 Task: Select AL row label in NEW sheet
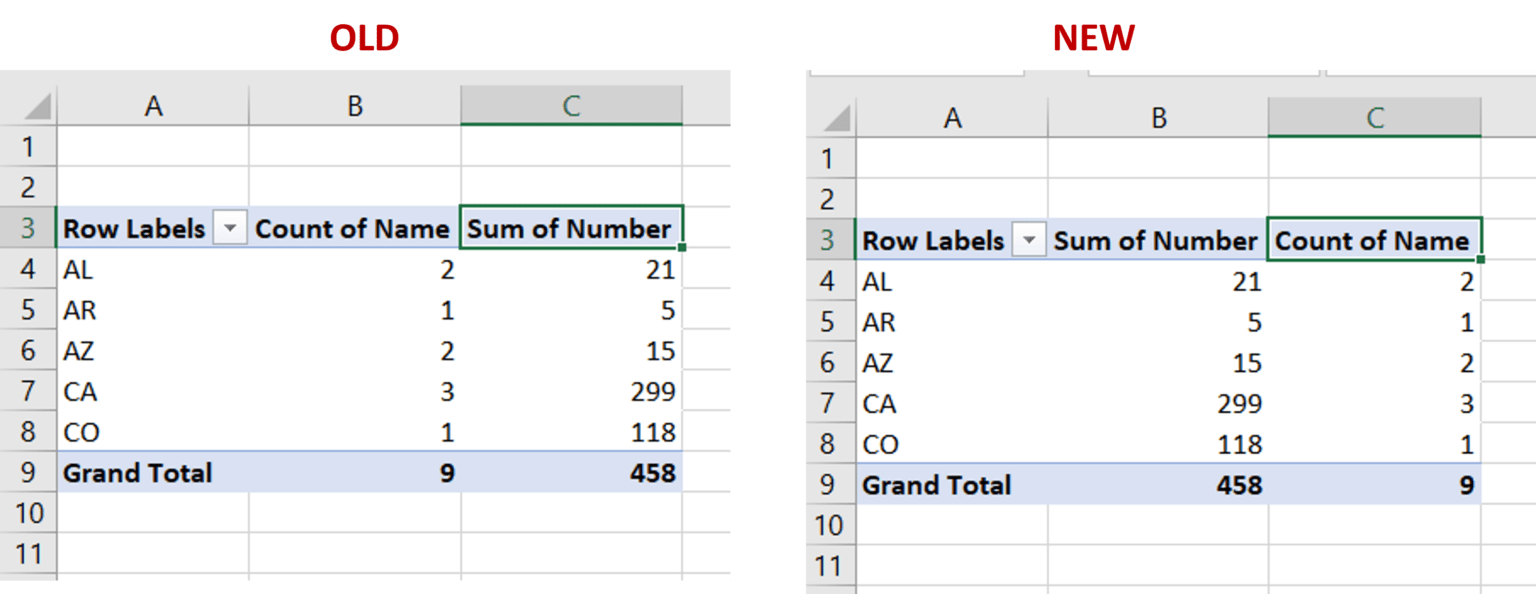(877, 282)
